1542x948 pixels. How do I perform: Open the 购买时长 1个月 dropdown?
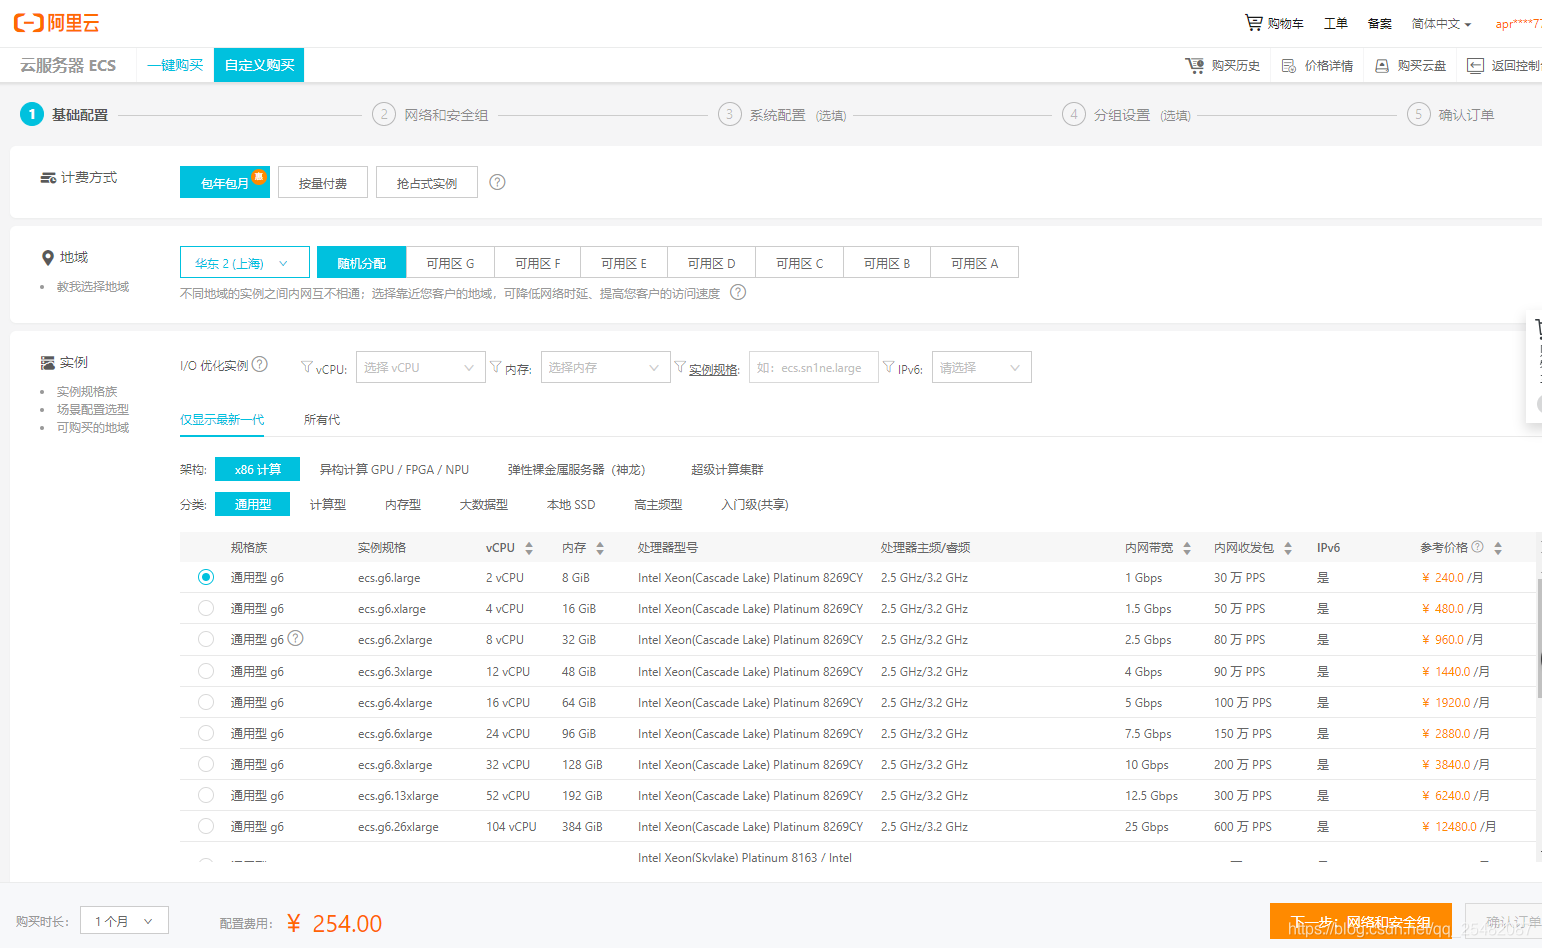coord(124,920)
